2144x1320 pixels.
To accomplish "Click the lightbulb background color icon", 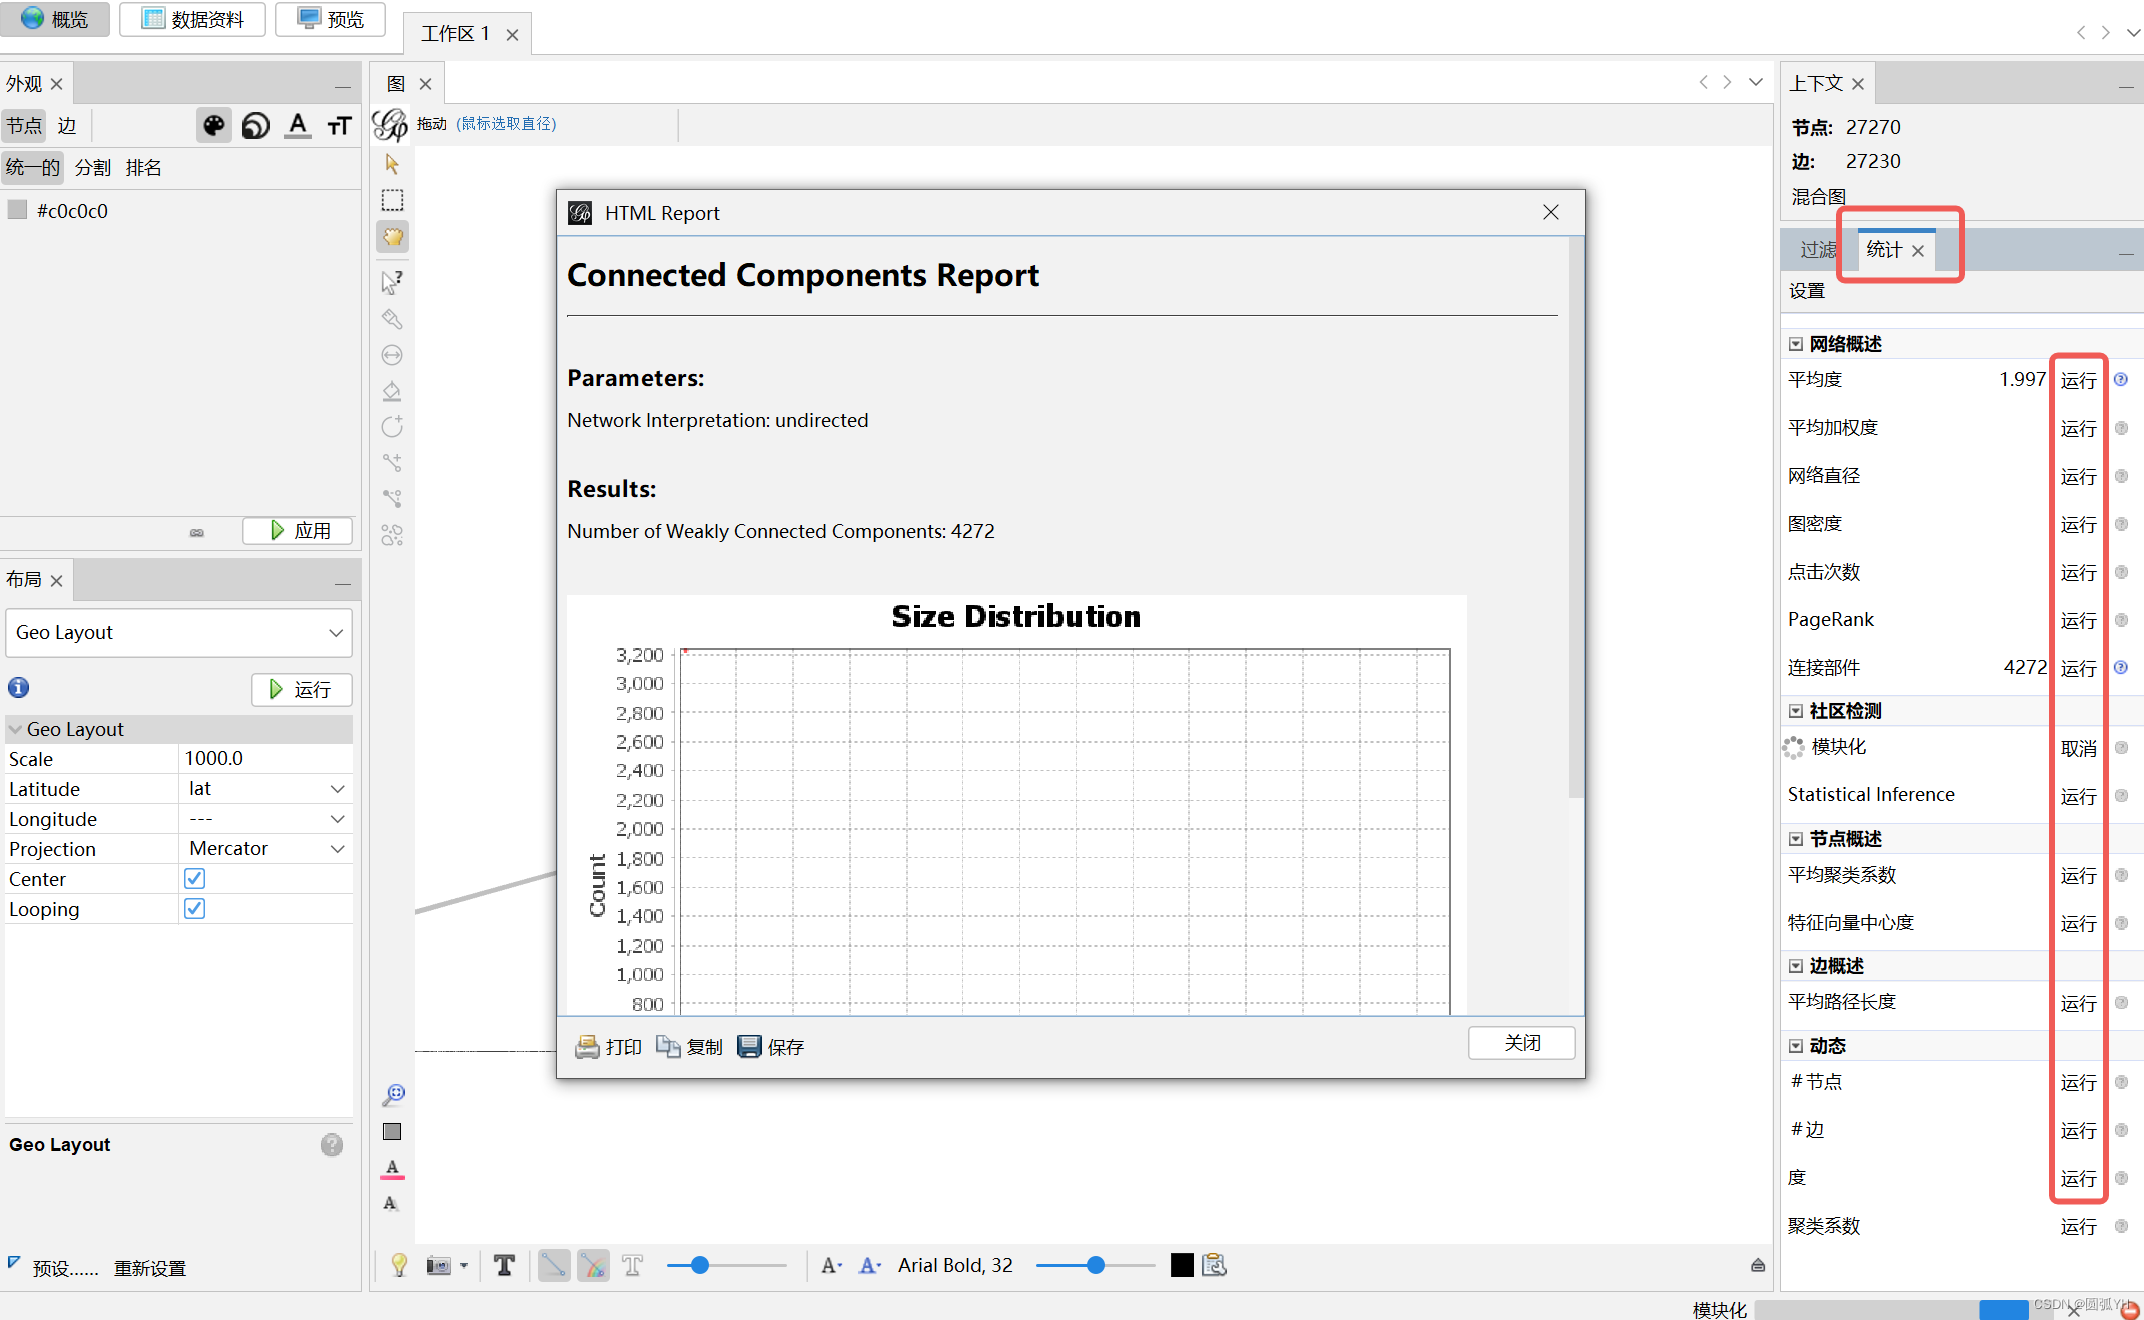I will [x=399, y=1265].
